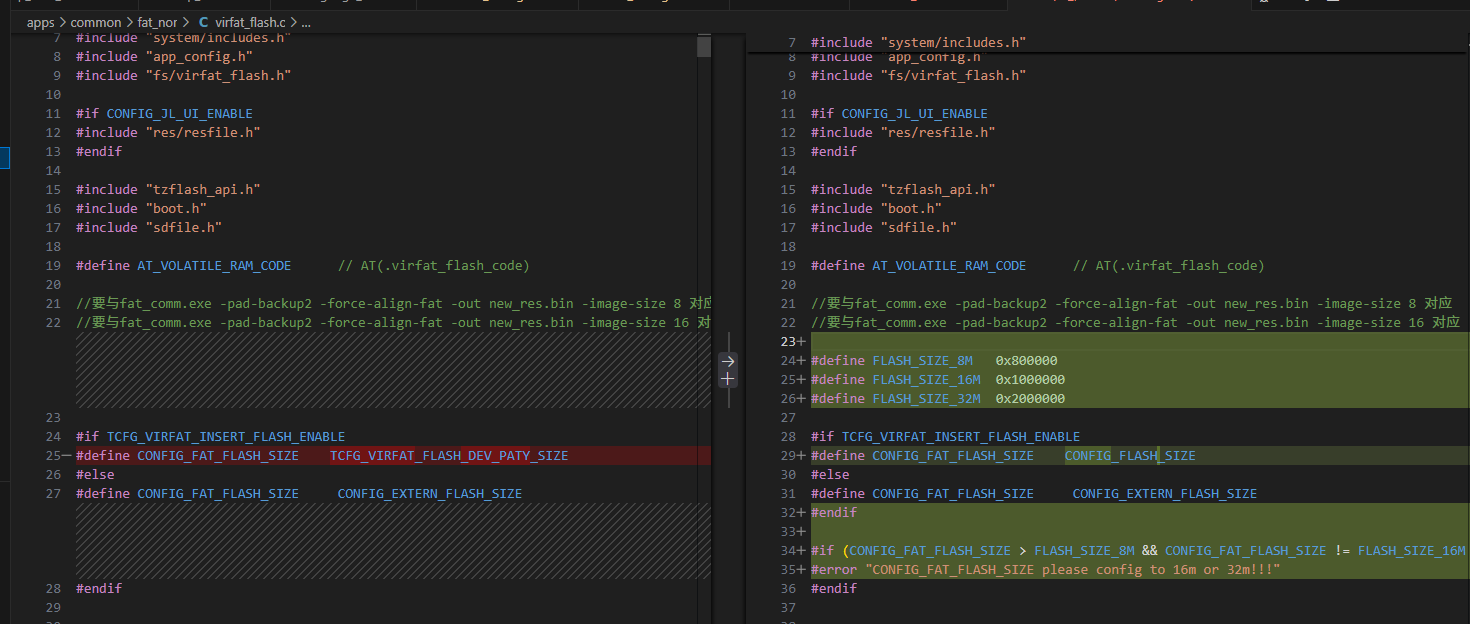
Task: Click CONFIG_EXTERN_FLASH_SIZE in the left pane
Action: [x=430, y=493]
